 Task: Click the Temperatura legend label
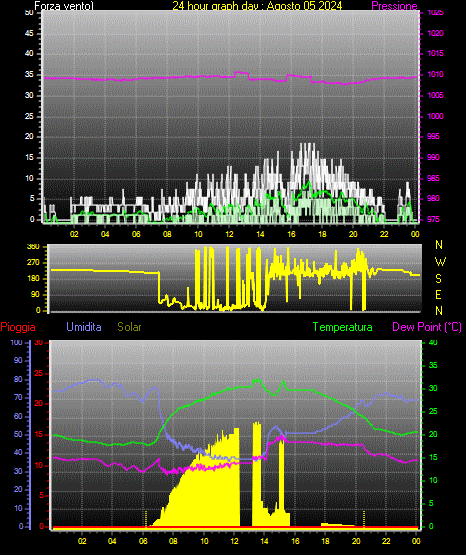(343, 327)
